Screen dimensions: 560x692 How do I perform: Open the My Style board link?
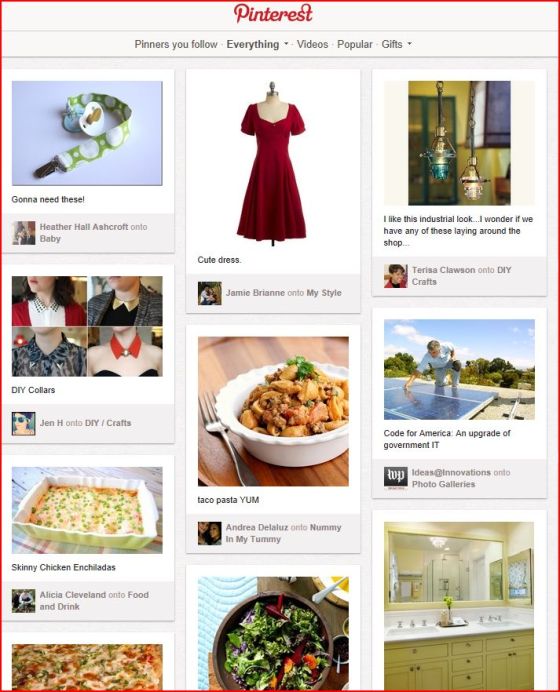click(x=324, y=293)
